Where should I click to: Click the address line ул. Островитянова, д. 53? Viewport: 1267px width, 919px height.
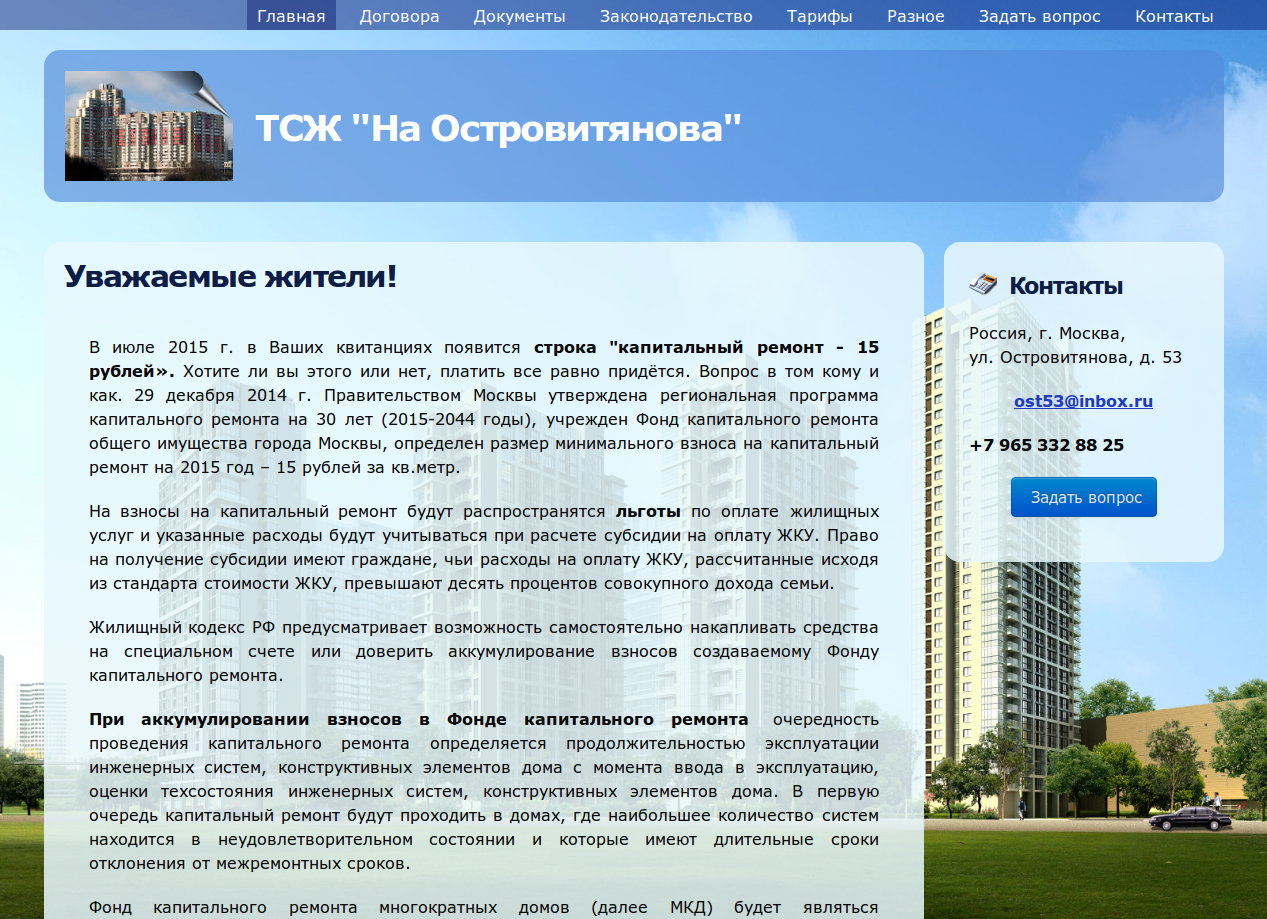1075,357
